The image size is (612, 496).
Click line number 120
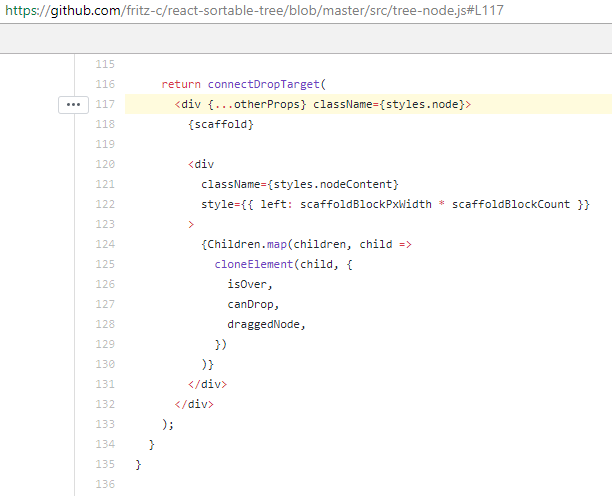click(x=104, y=164)
